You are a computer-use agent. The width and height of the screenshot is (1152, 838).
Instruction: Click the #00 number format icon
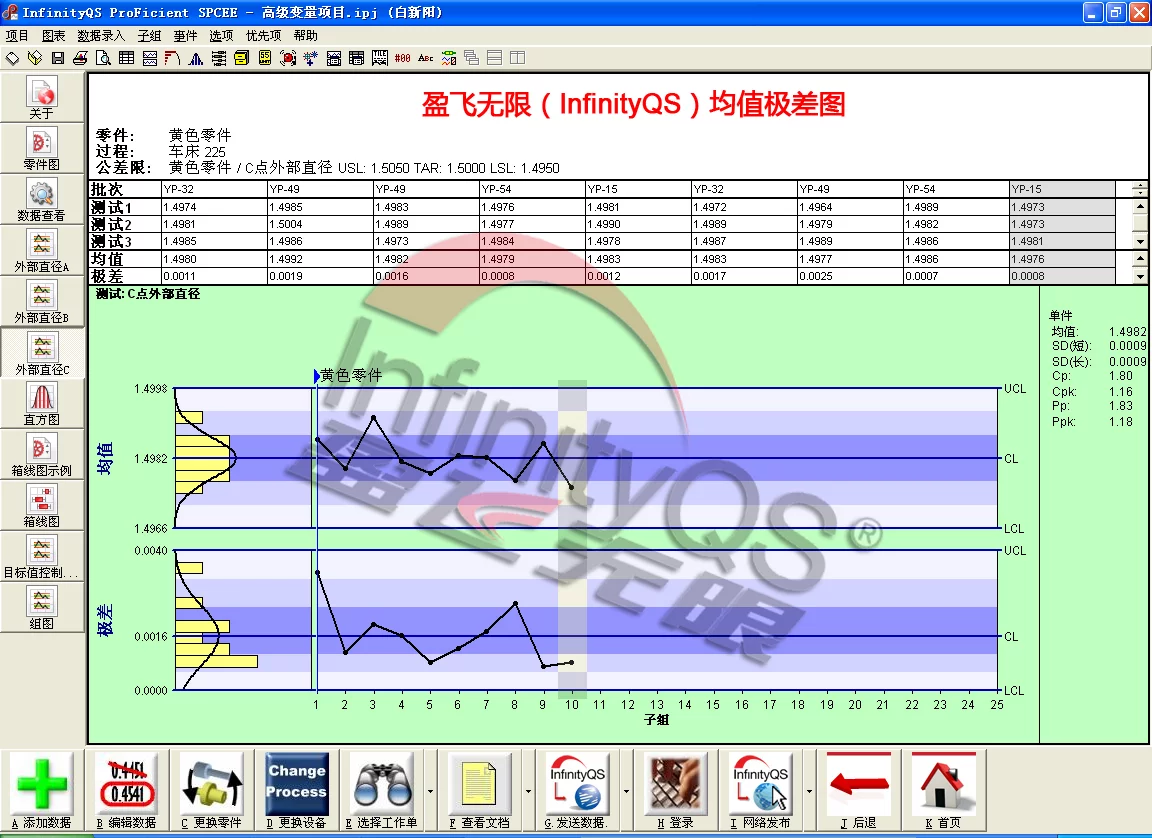click(x=403, y=58)
